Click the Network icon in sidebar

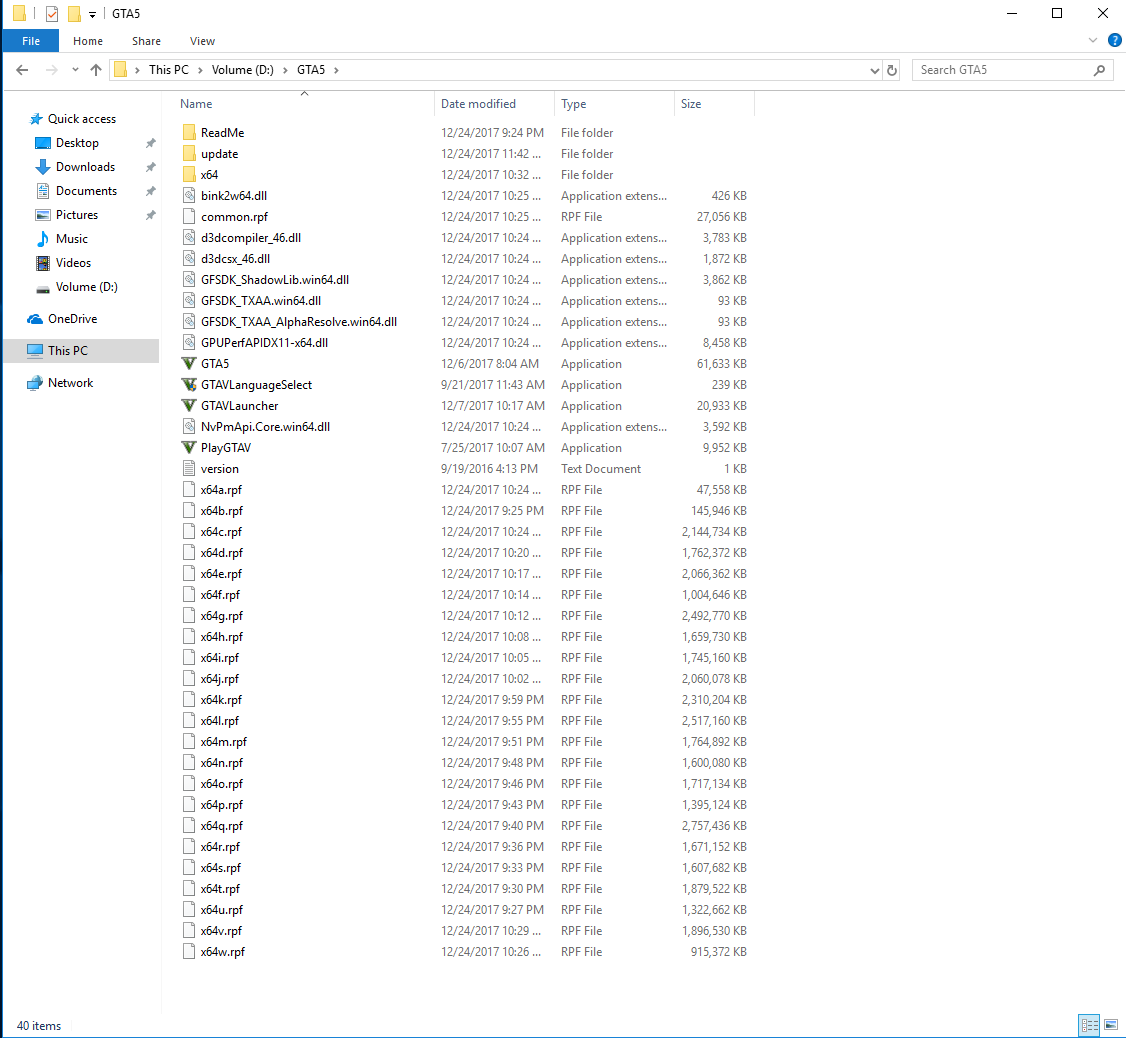[34, 383]
